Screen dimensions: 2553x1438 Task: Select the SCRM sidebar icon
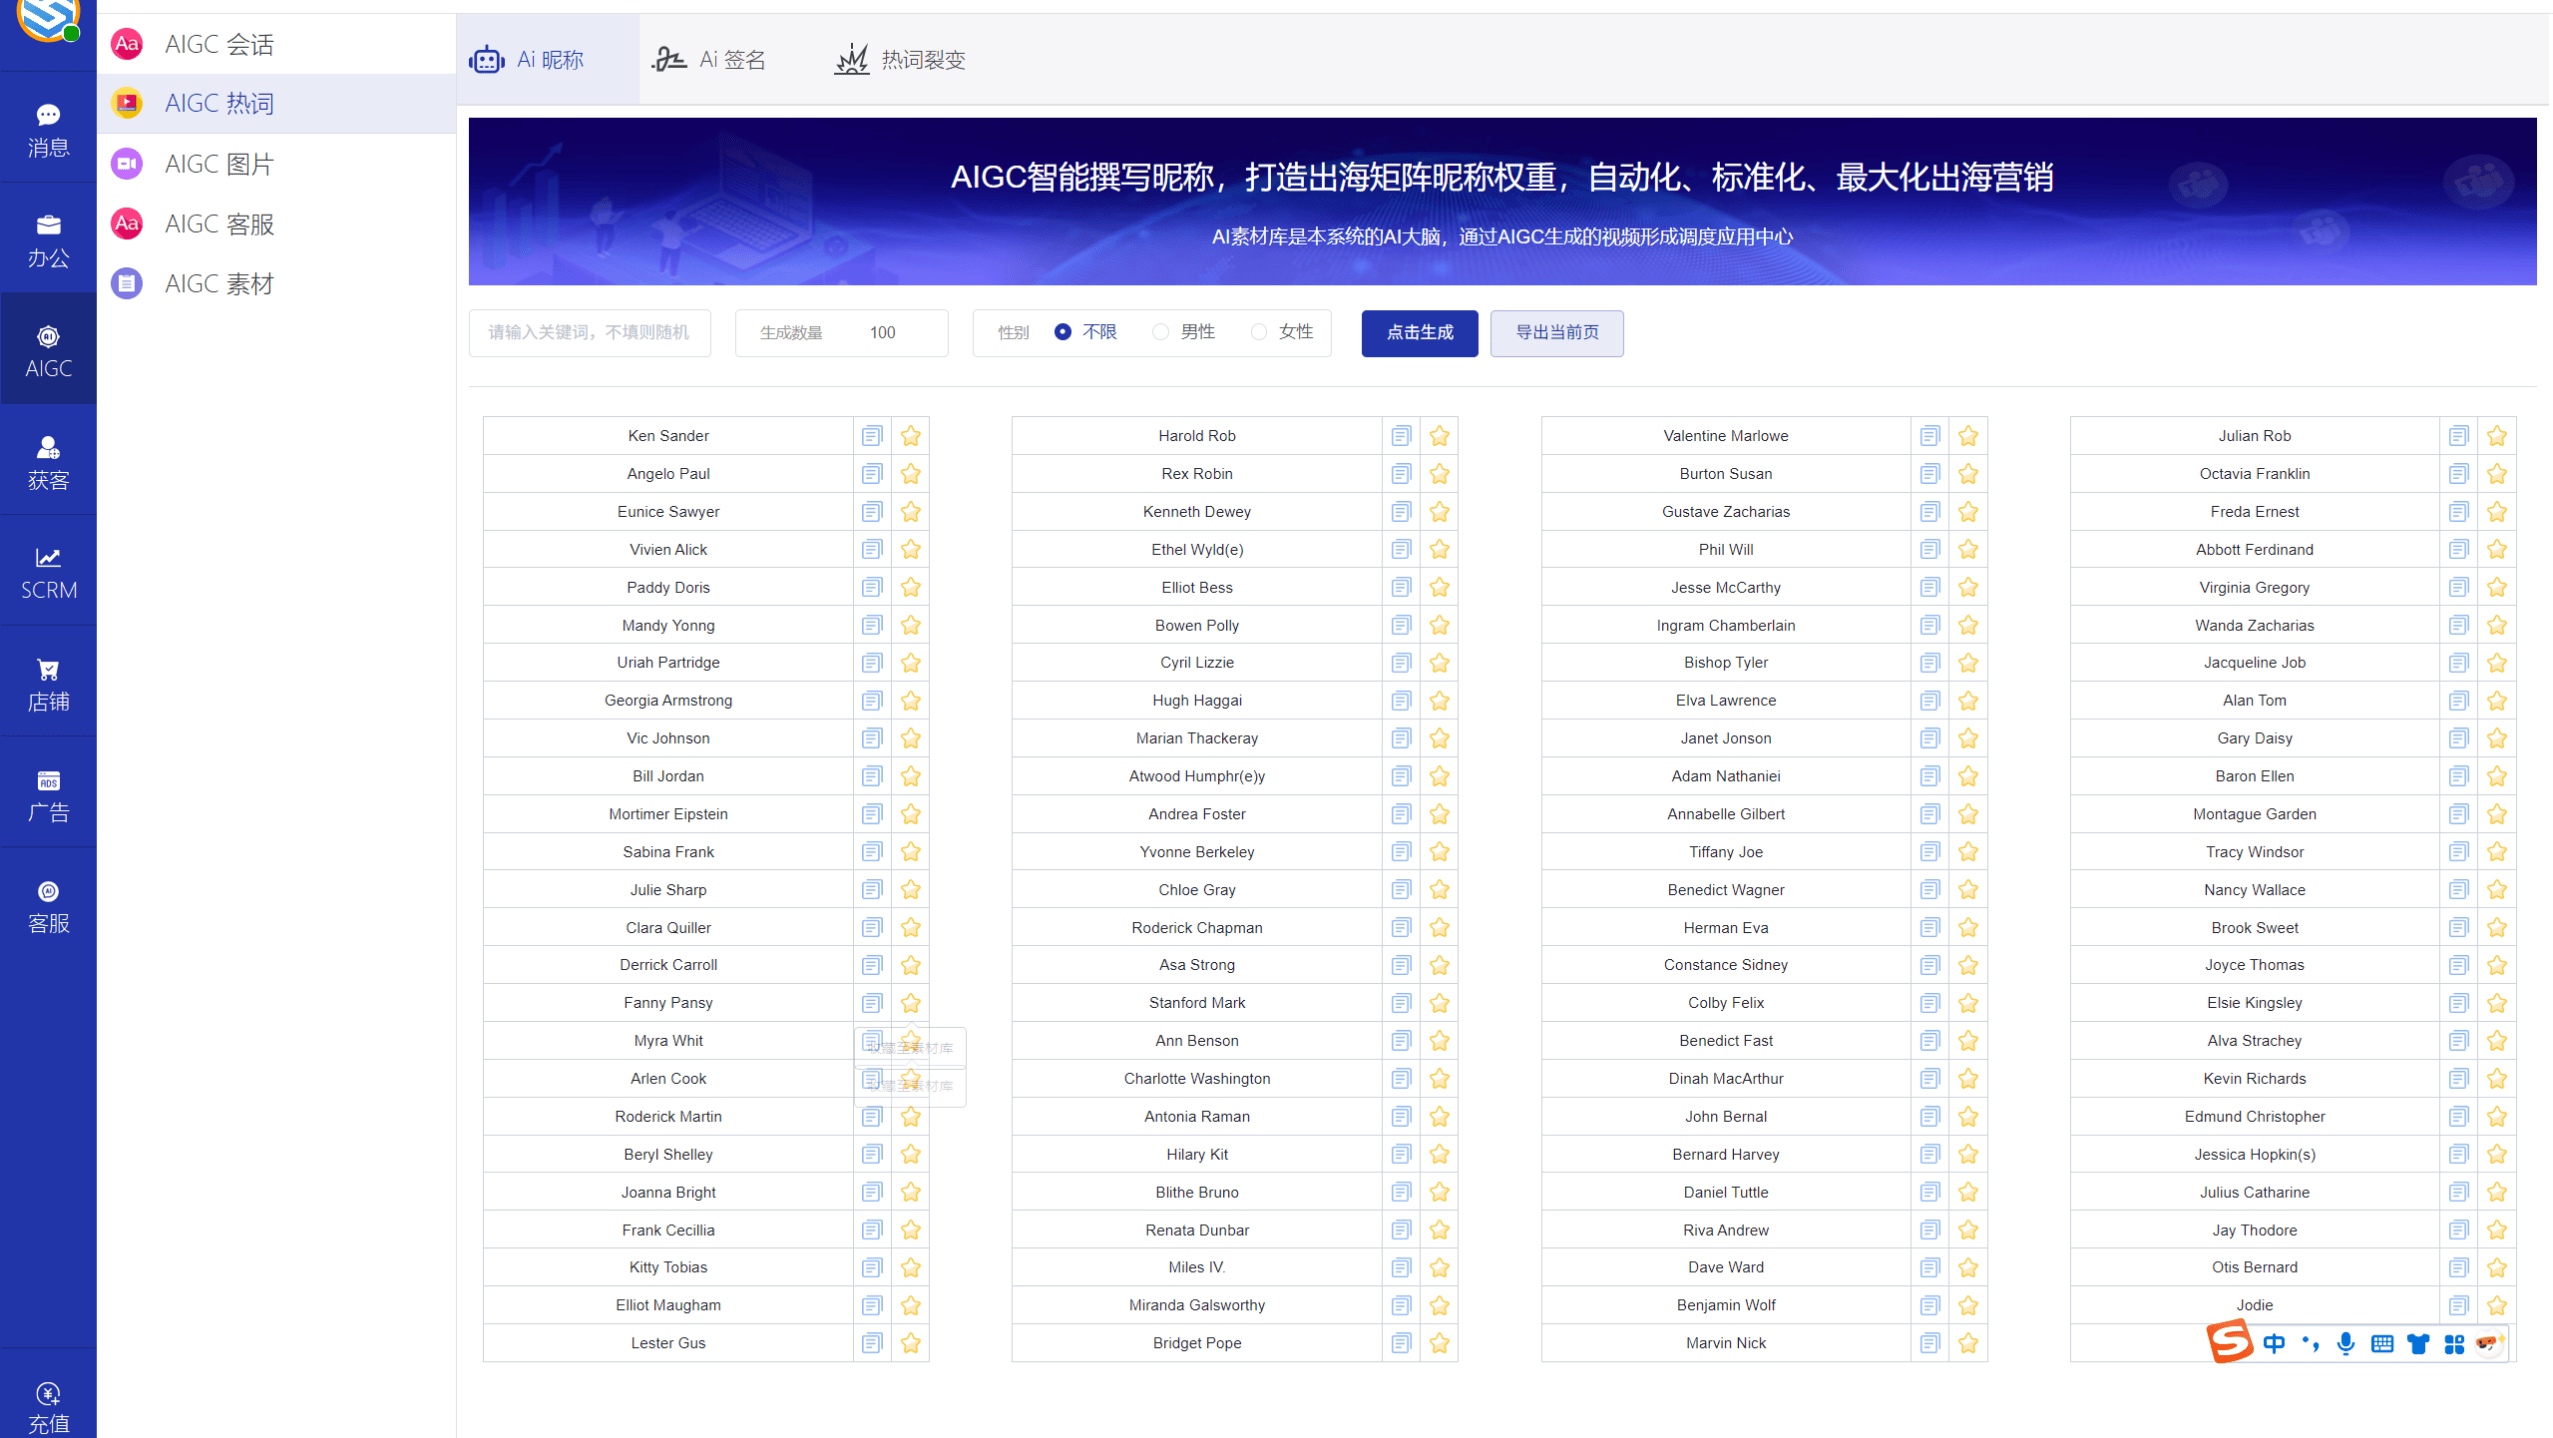47,570
